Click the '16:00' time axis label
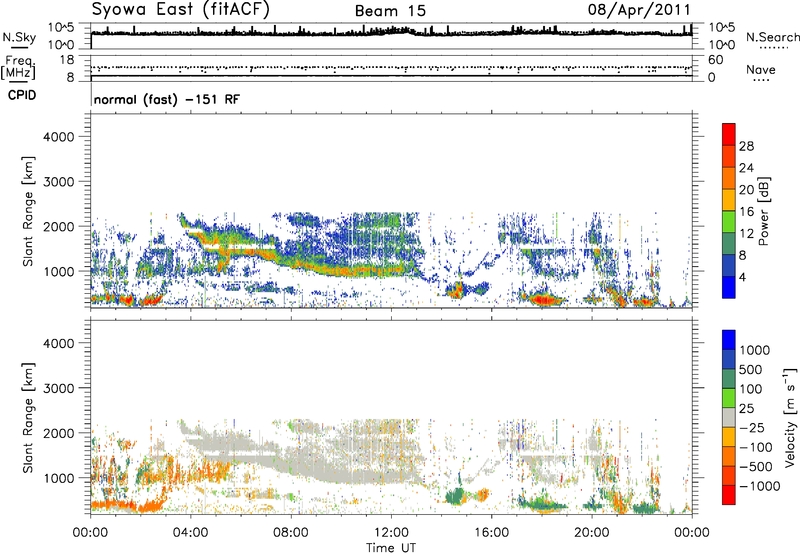The width and height of the screenshot is (800, 554). 491,533
